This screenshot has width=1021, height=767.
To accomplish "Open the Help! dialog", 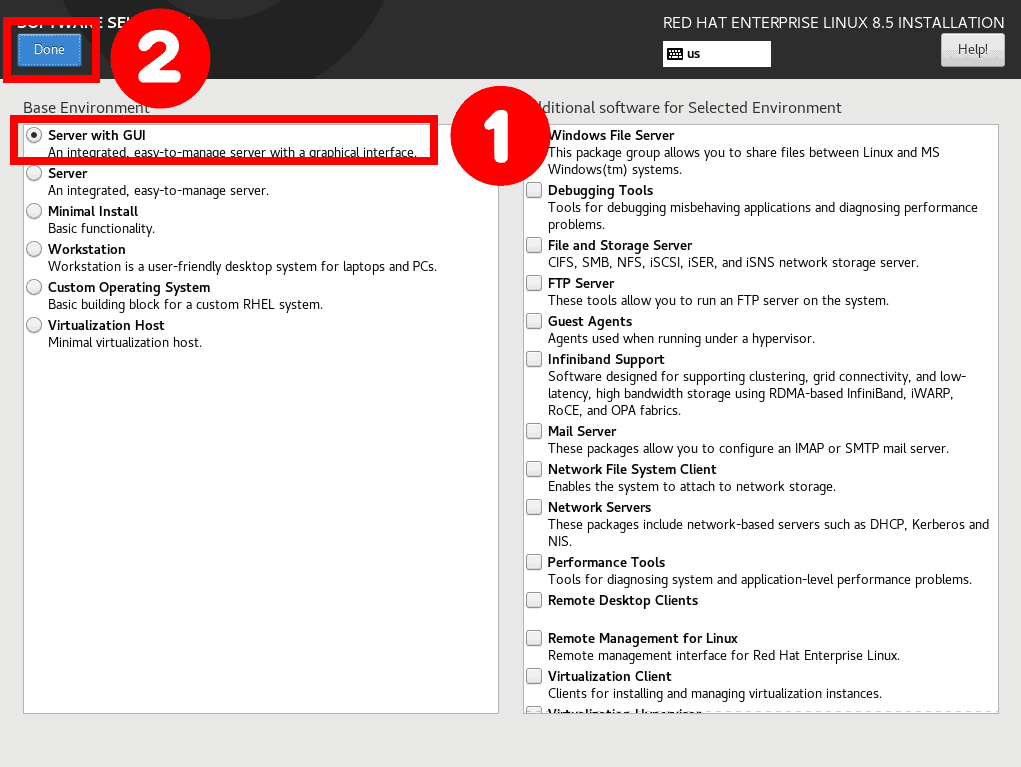I will (972, 49).
